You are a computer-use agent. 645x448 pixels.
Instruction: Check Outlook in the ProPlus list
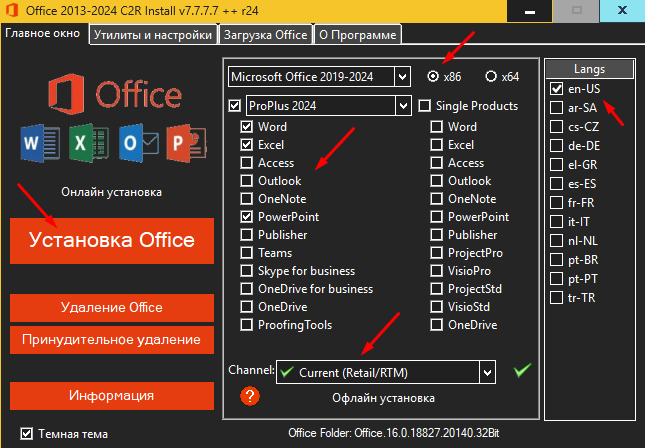pyautogui.click(x=246, y=181)
